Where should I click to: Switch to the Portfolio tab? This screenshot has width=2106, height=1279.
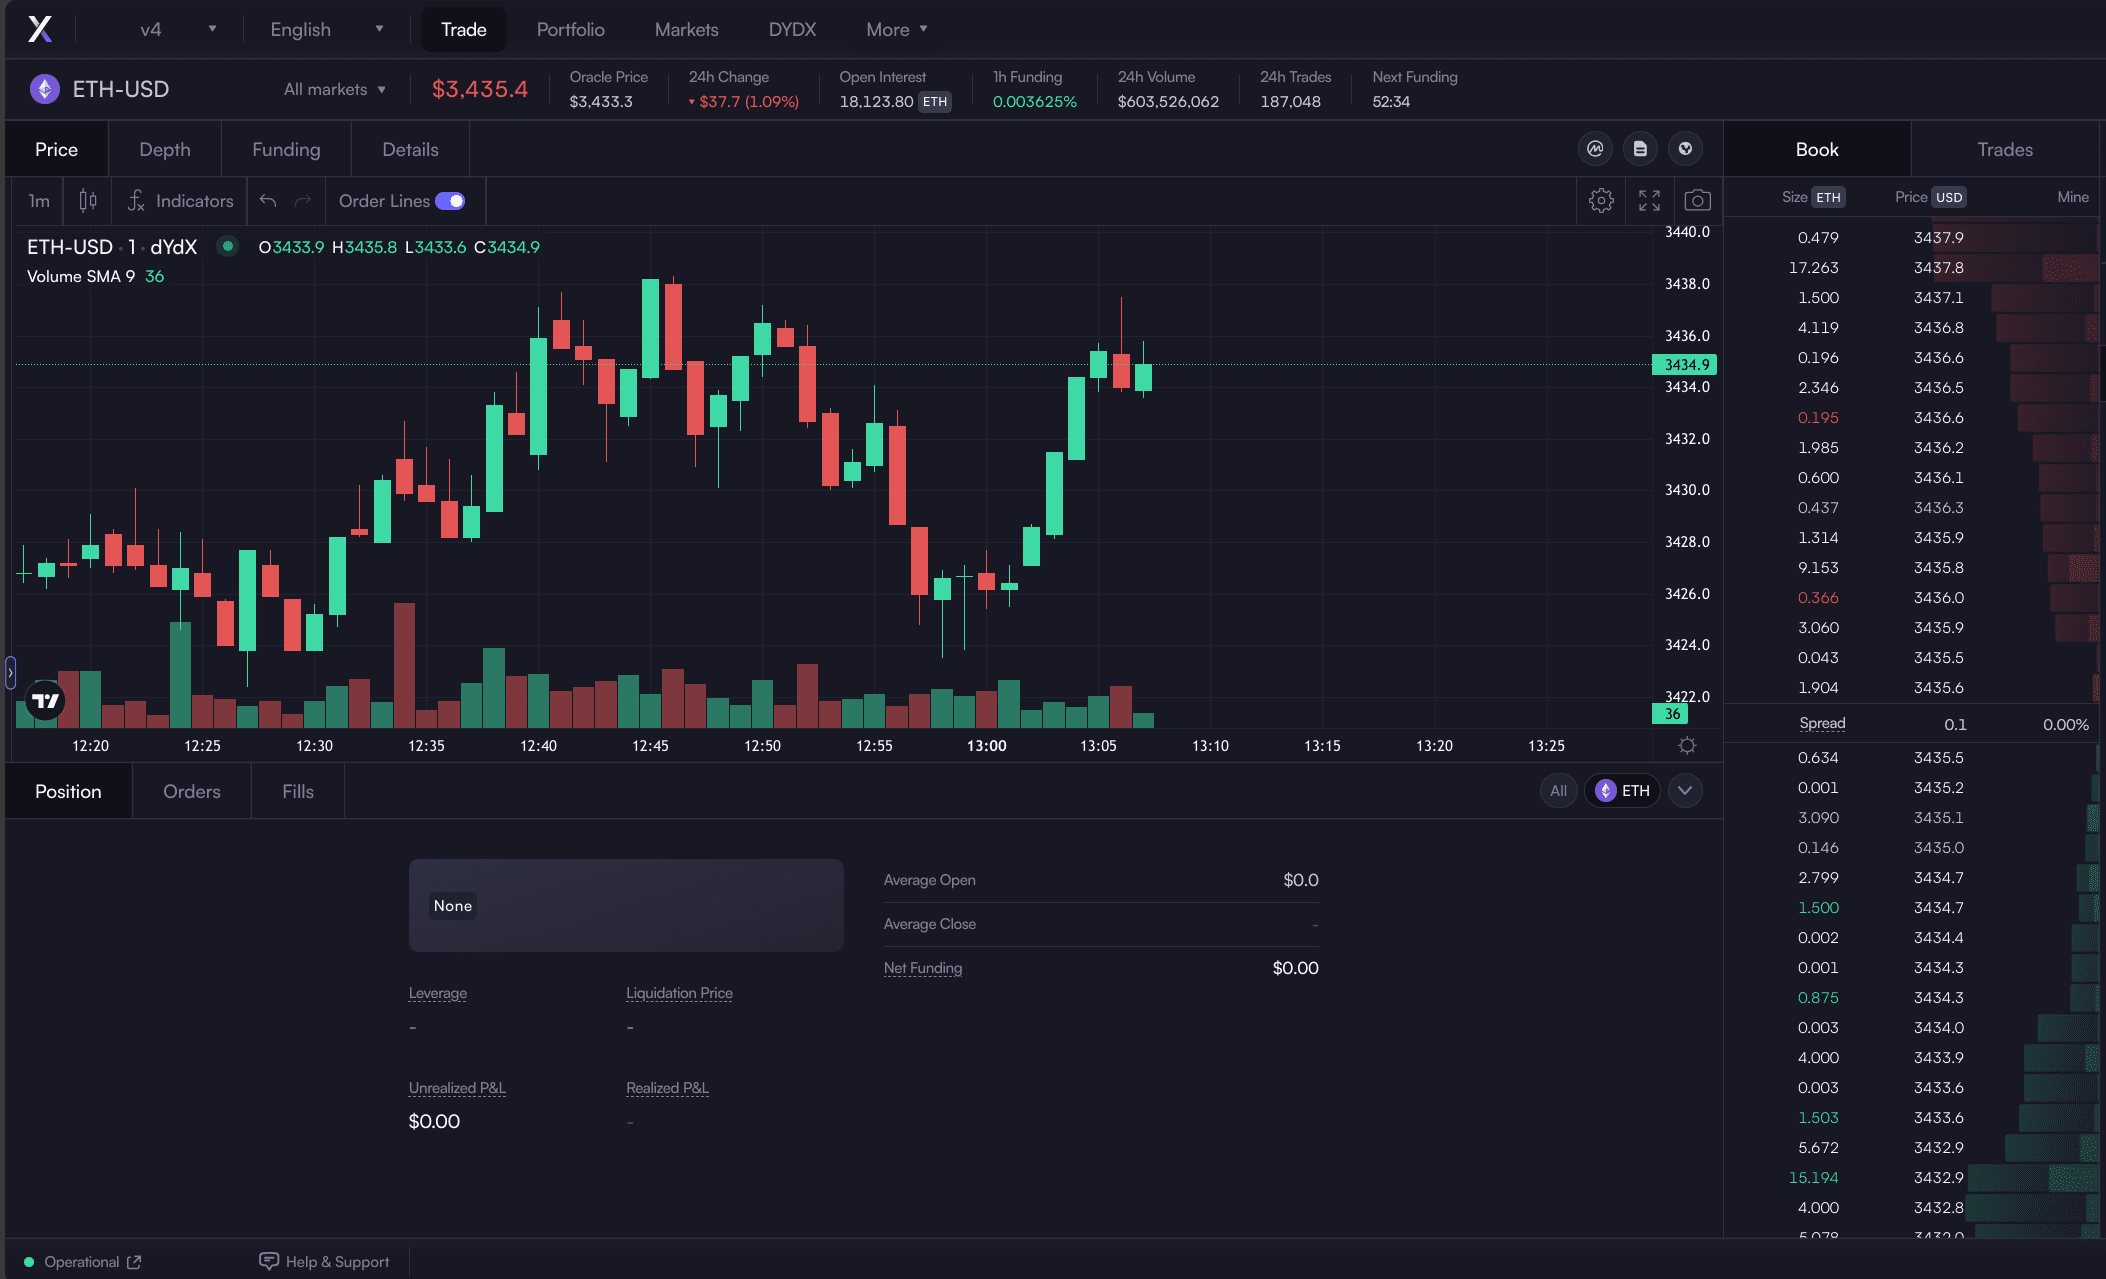[x=570, y=29]
